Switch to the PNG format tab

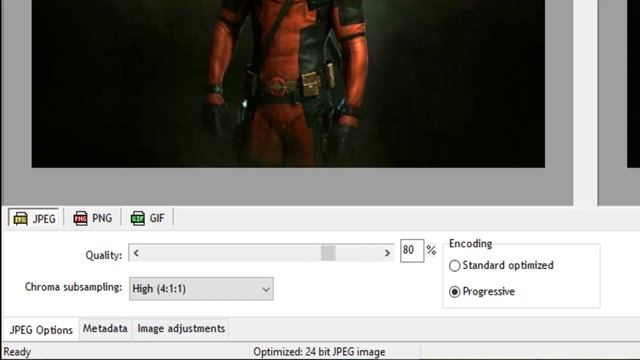(x=93, y=218)
